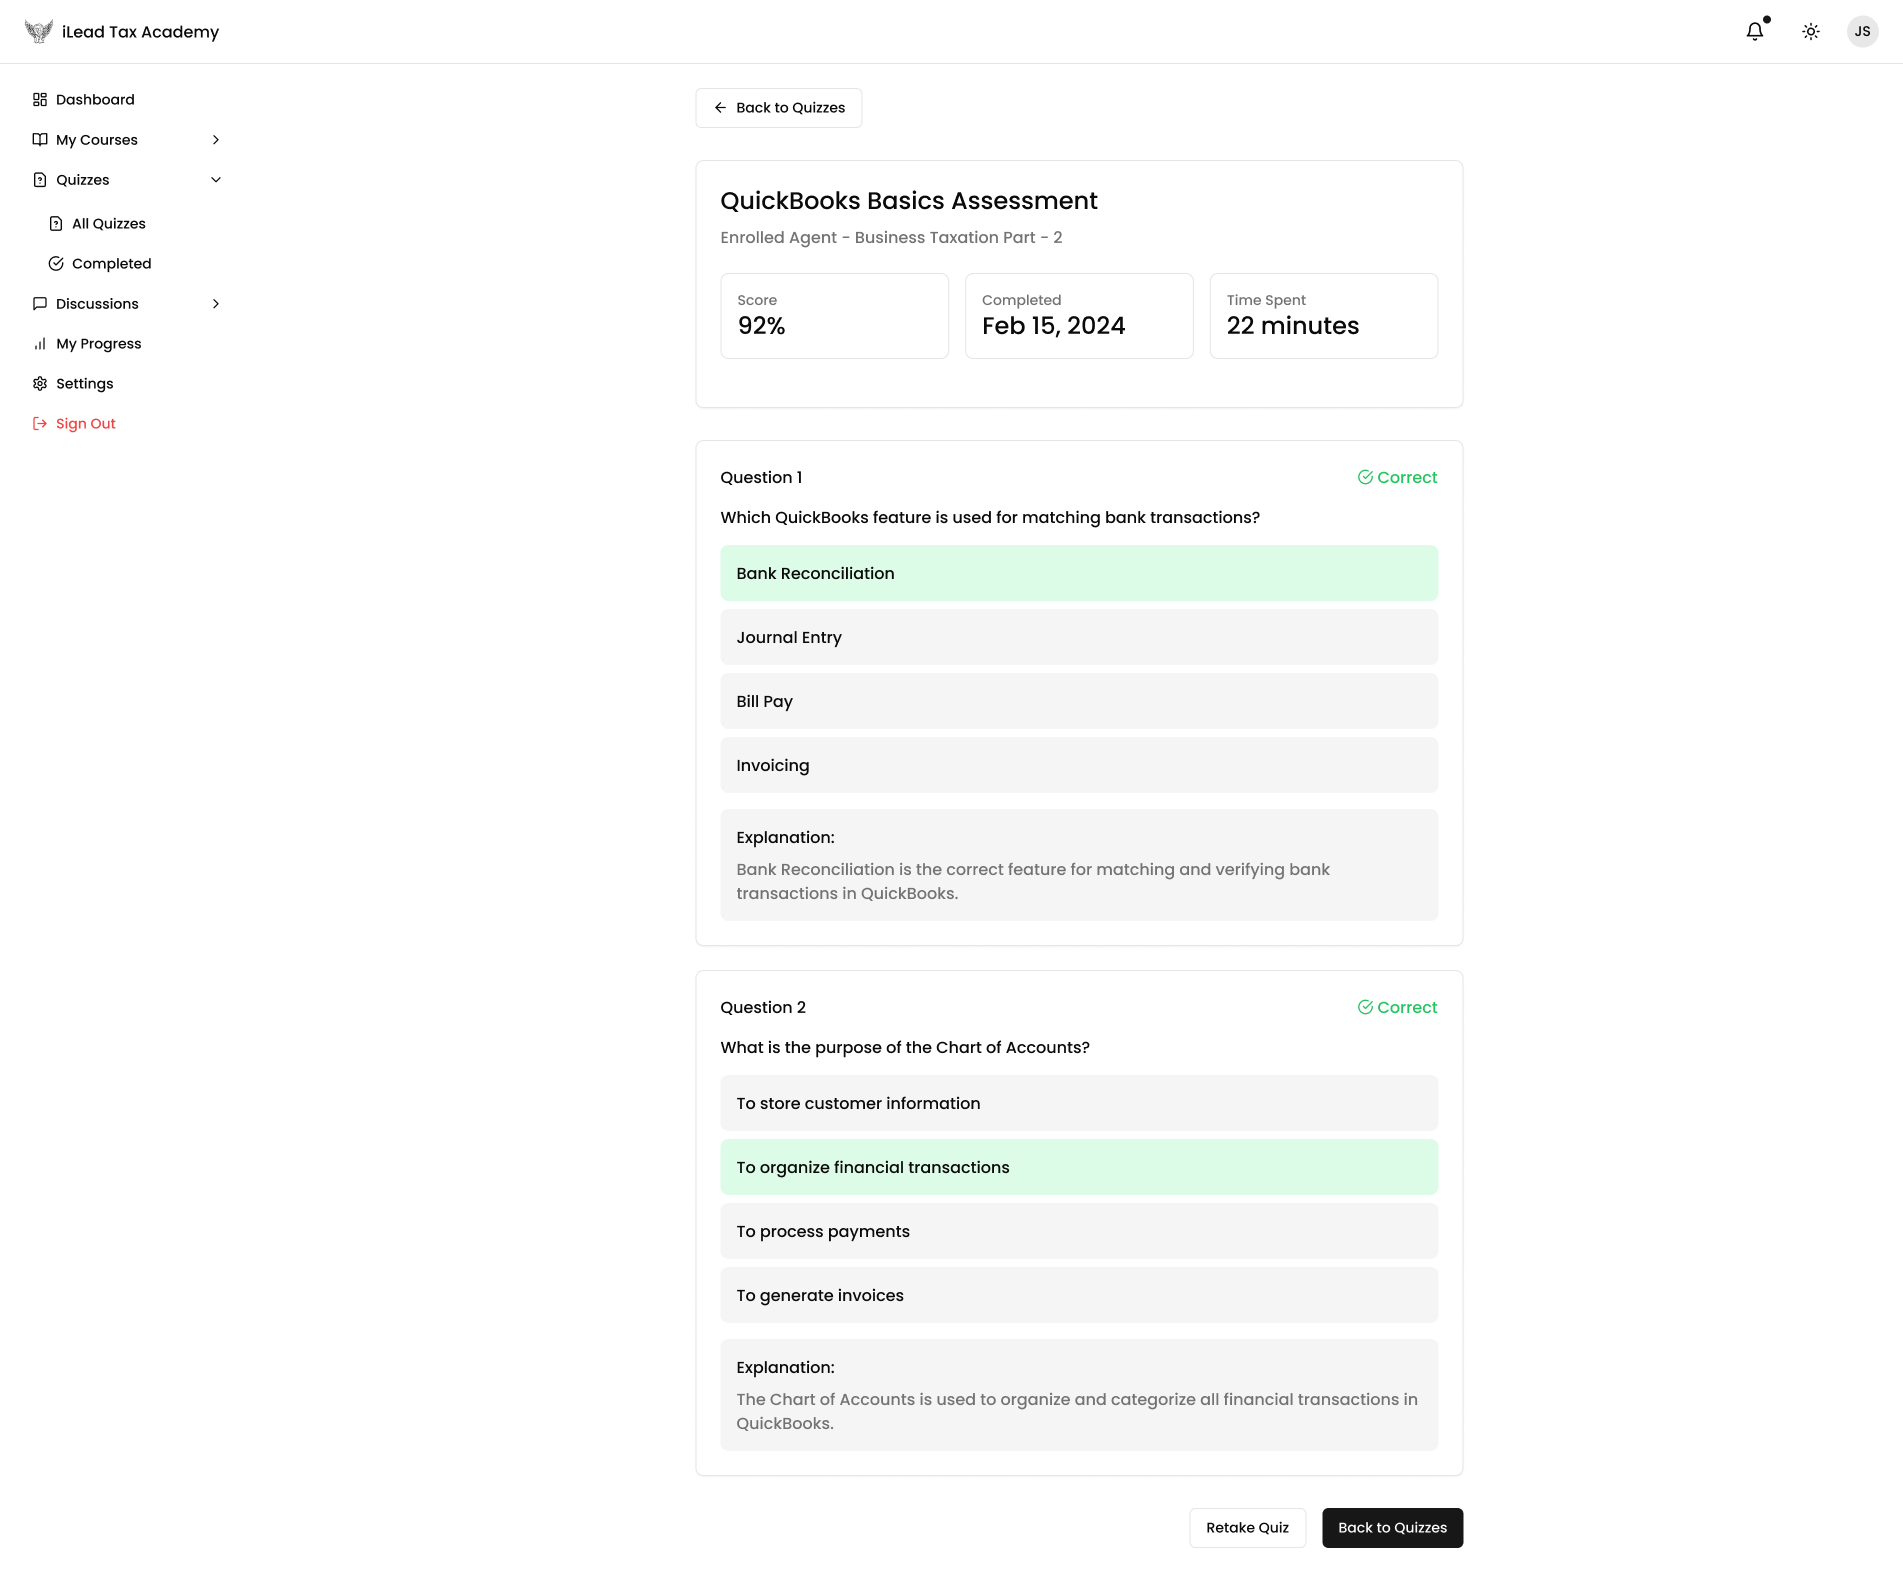Click the notifications bell icon
Viewport: 1903px width, 1572px height.
point(1754,32)
